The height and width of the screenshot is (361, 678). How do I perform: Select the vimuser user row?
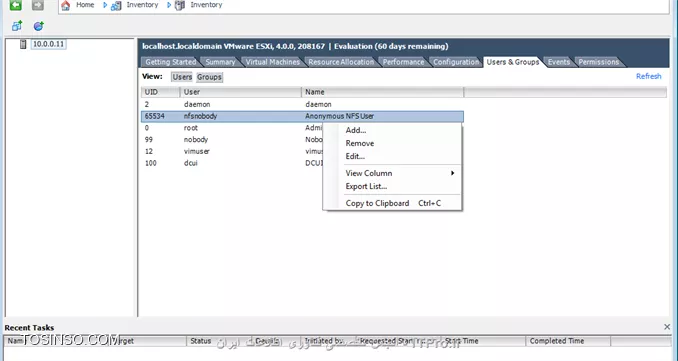coord(232,151)
